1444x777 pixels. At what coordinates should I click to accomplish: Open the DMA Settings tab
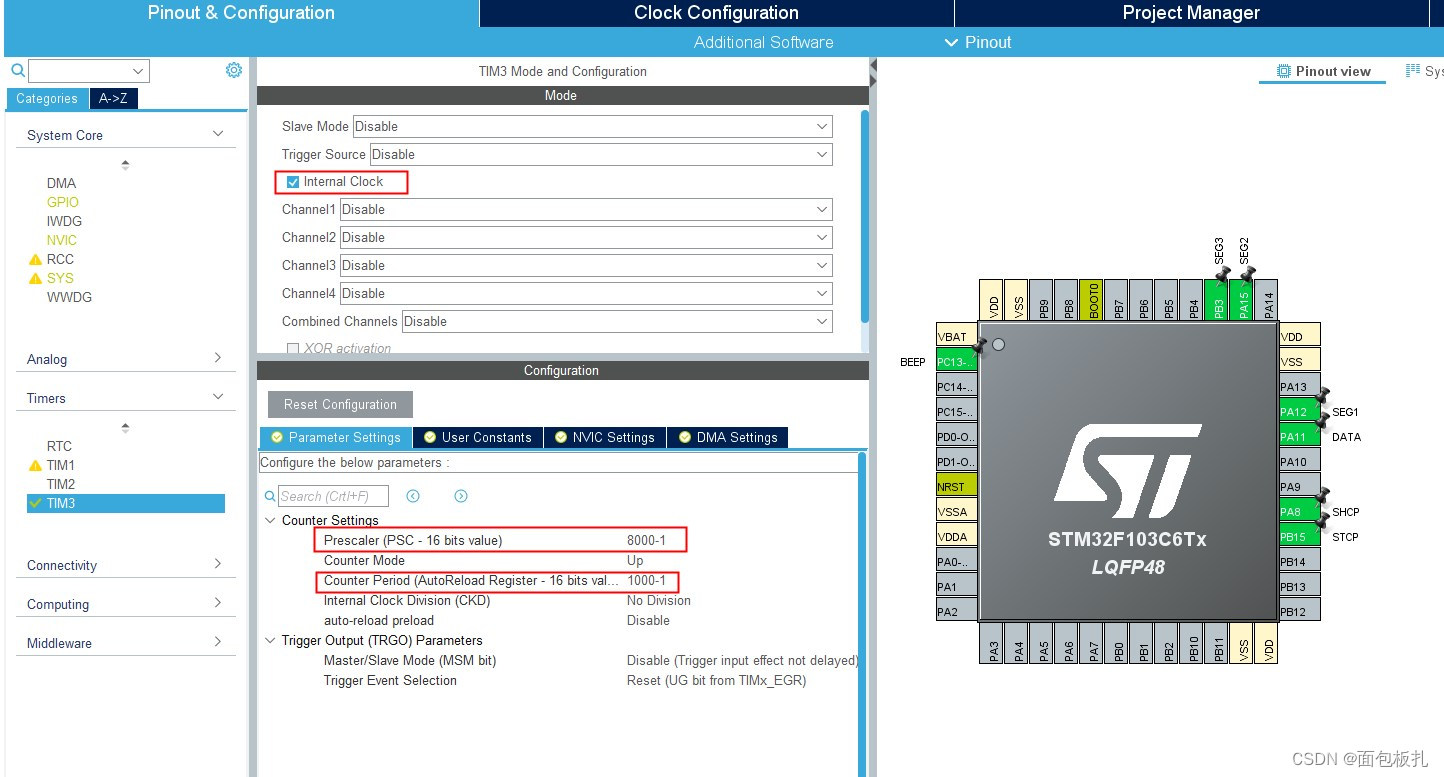pyautogui.click(x=728, y=437)
